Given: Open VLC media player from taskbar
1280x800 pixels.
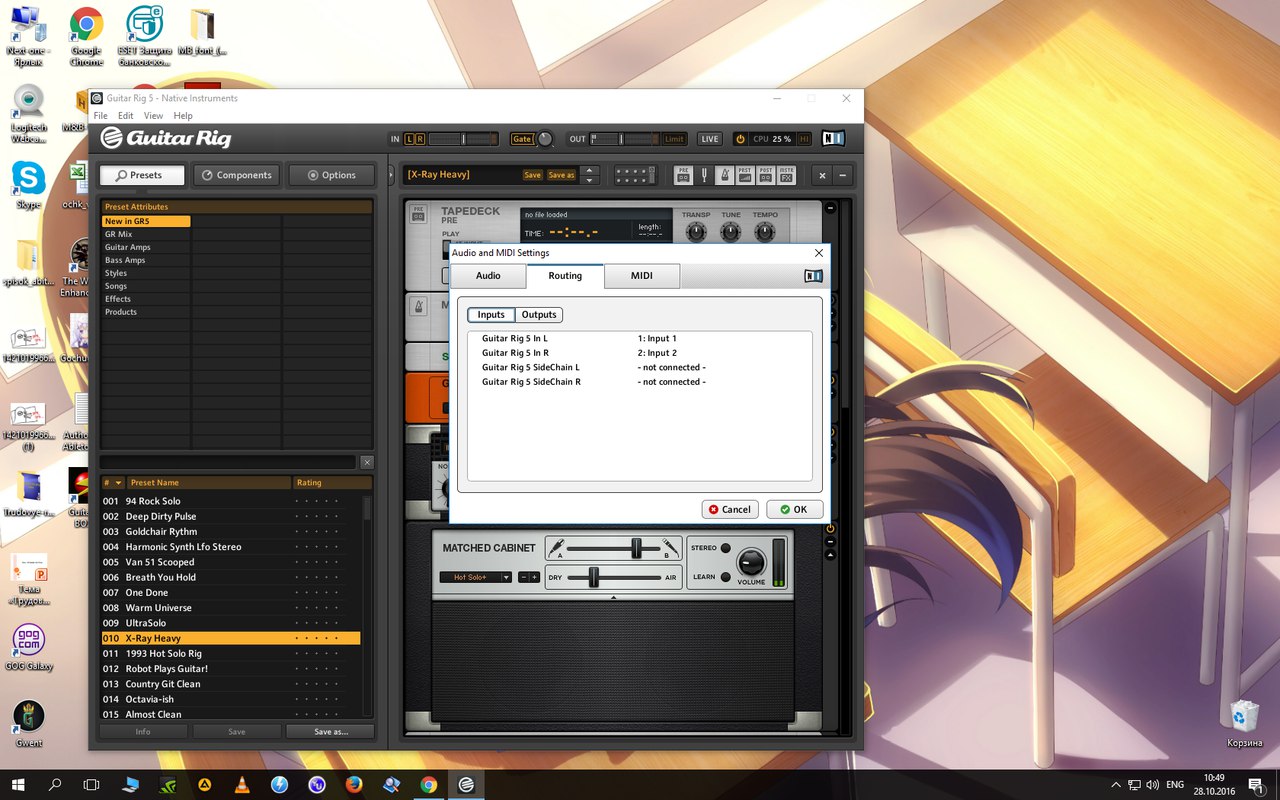Looking at the screenshot, I should [x=241, y=785].
